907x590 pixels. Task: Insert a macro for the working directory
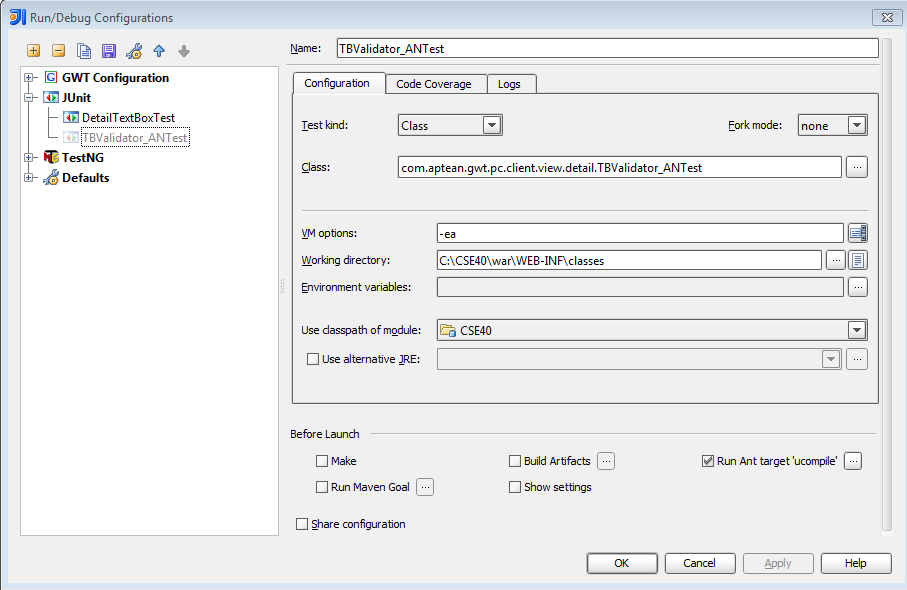[857, 260]
